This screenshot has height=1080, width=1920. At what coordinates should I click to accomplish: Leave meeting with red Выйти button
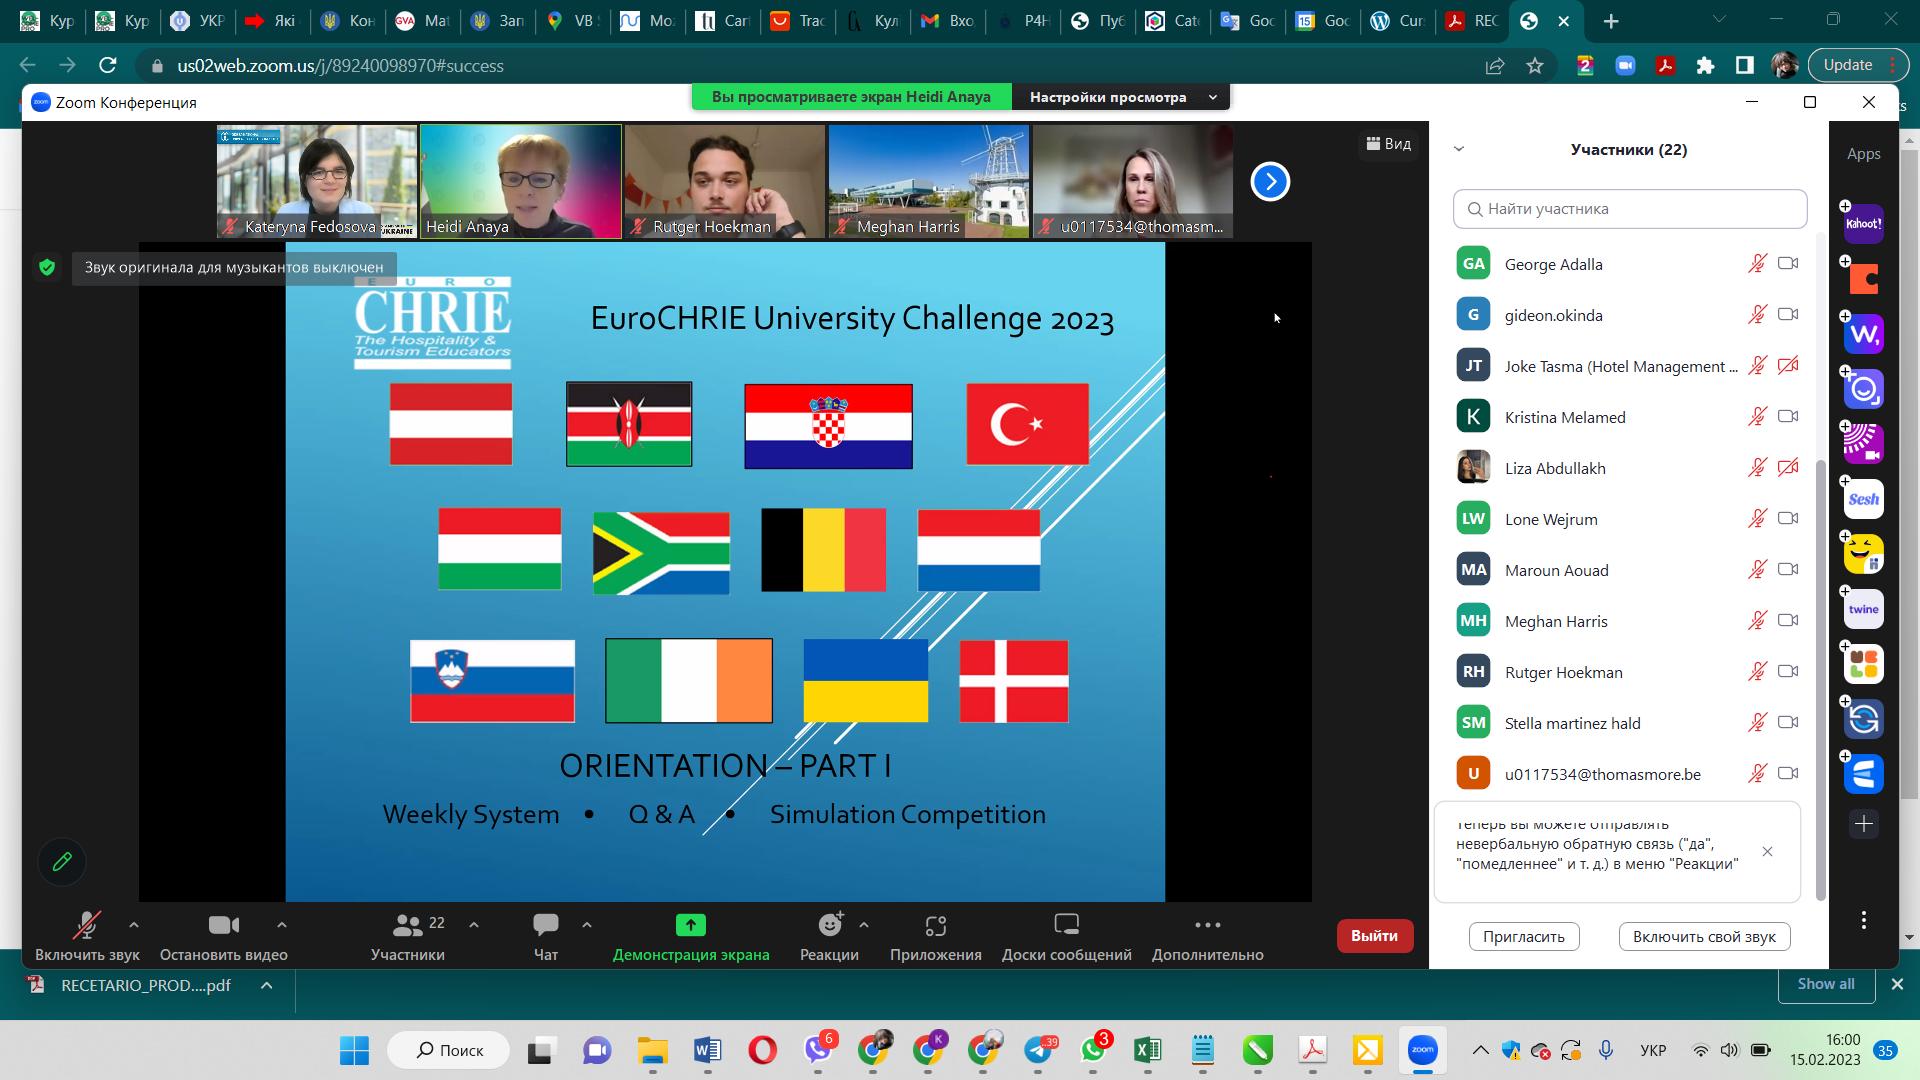pos(1375,936)
